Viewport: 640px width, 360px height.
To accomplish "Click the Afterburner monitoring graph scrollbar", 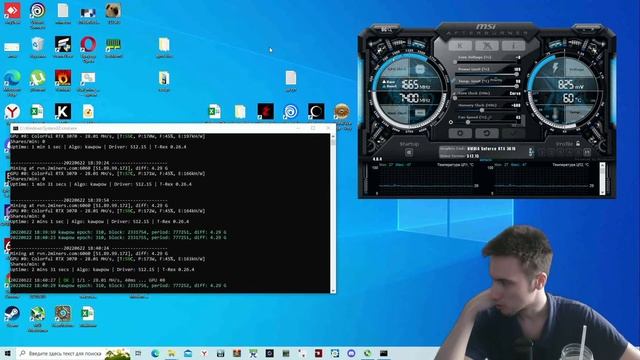I will click(602, 178).
